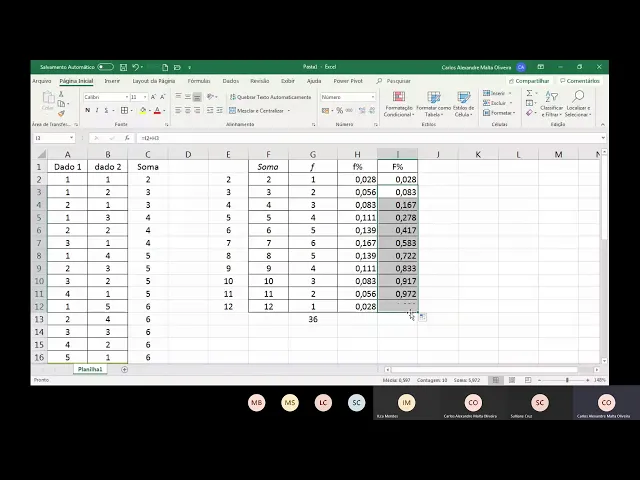Click the Cut scissors icon
The height and width of the screenshot is (480, 640).
(61, 94)
